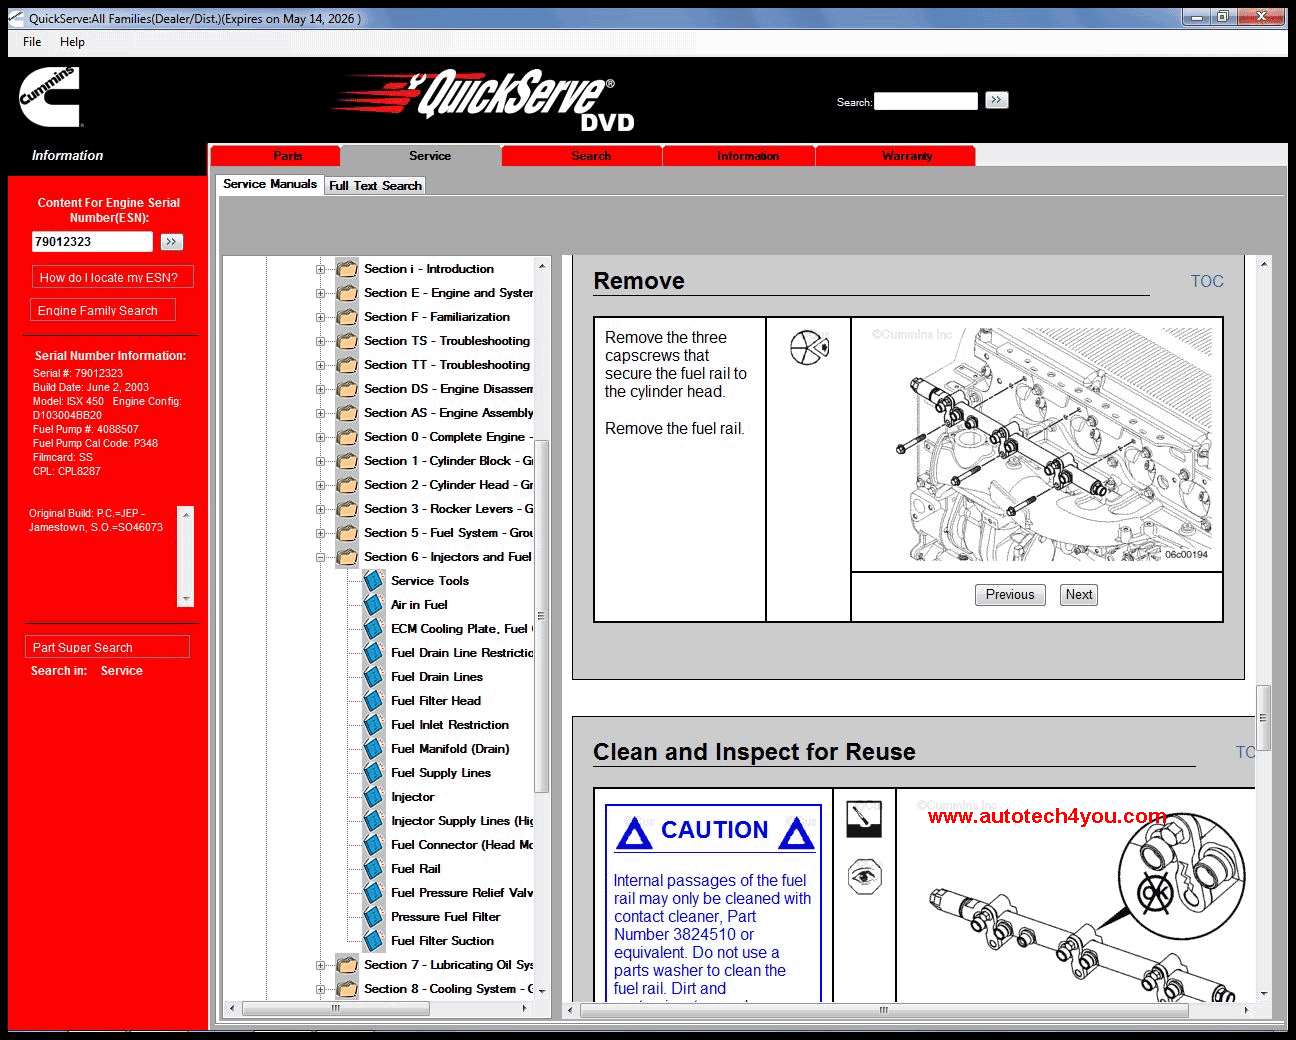This screenshot has width=1296, height=1040.
Task: Expand Section 1 - Cylinder Block node
Action: tap(321, 461)
